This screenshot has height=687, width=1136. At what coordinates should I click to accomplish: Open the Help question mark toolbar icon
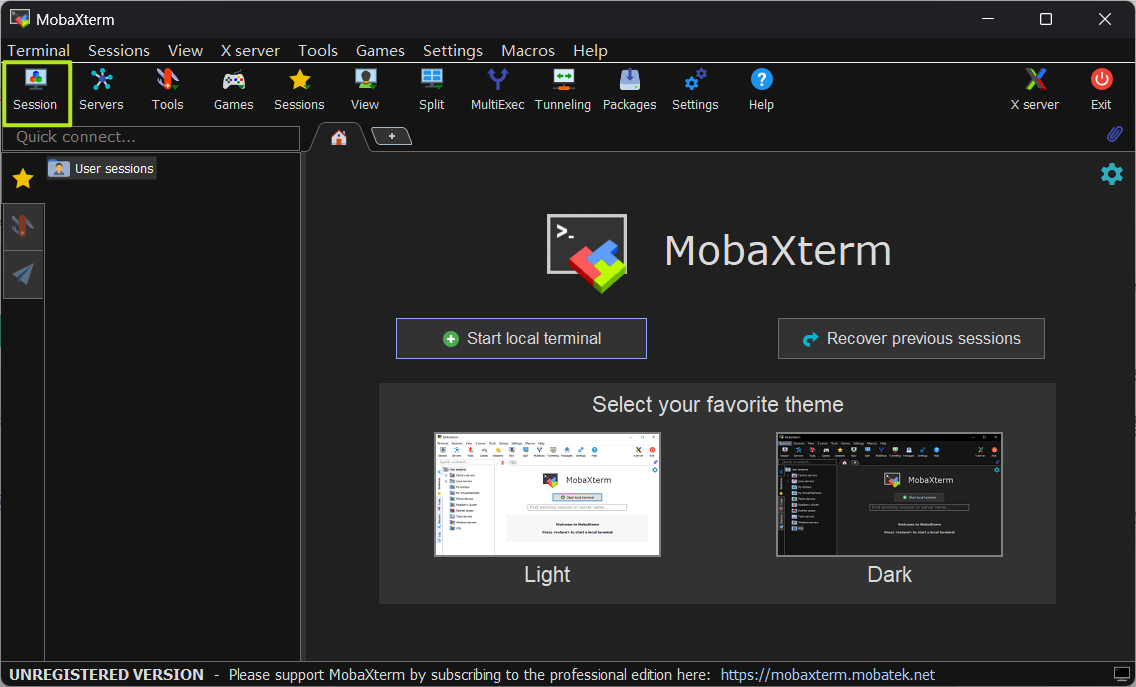761,91
